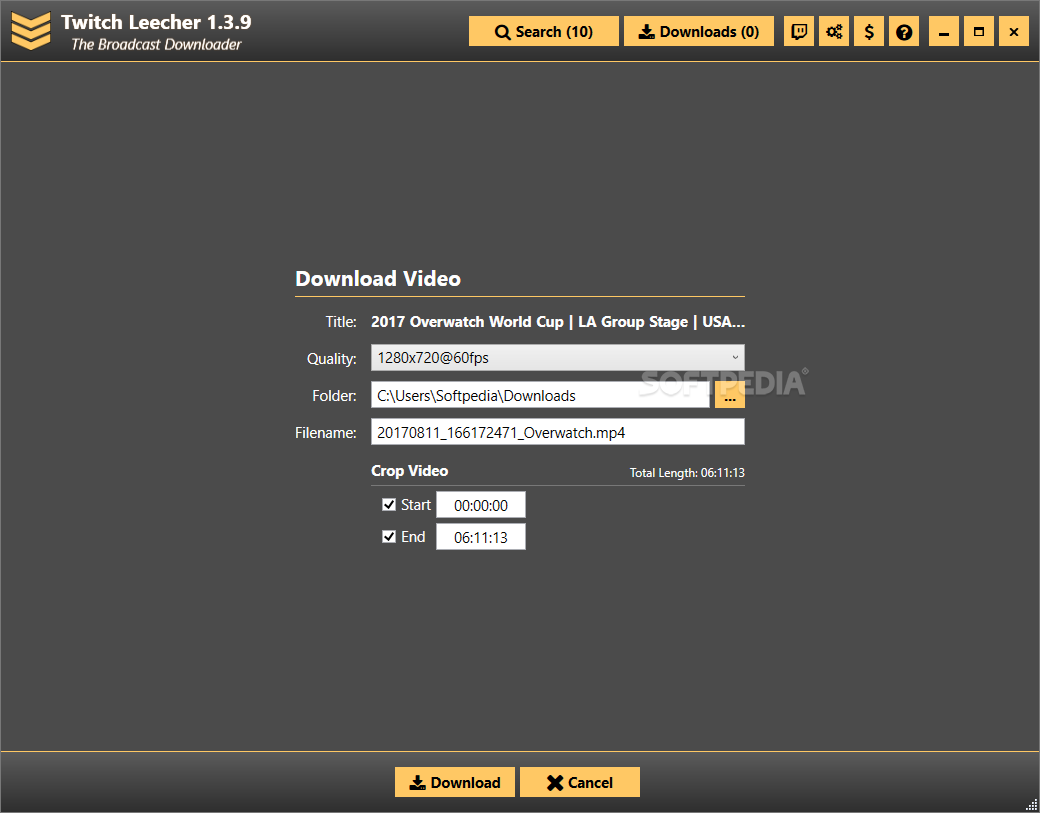Screen dimensions: 1040x813
Task: Open the Search (10) view
Action: coord(543,31)
